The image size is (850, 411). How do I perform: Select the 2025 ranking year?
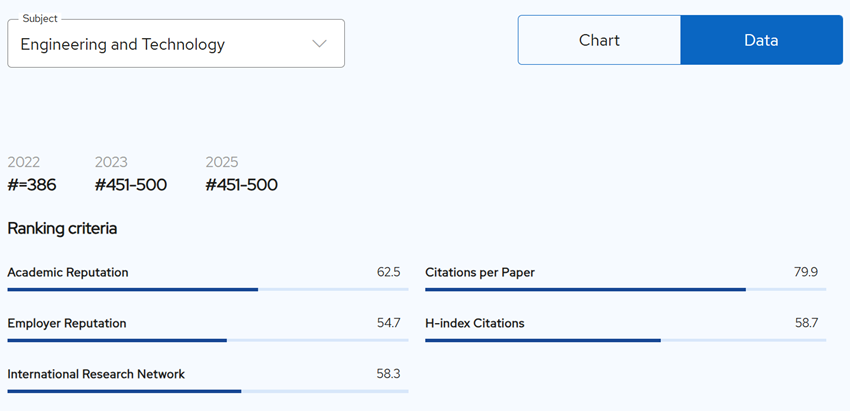(x=222, y=162)
